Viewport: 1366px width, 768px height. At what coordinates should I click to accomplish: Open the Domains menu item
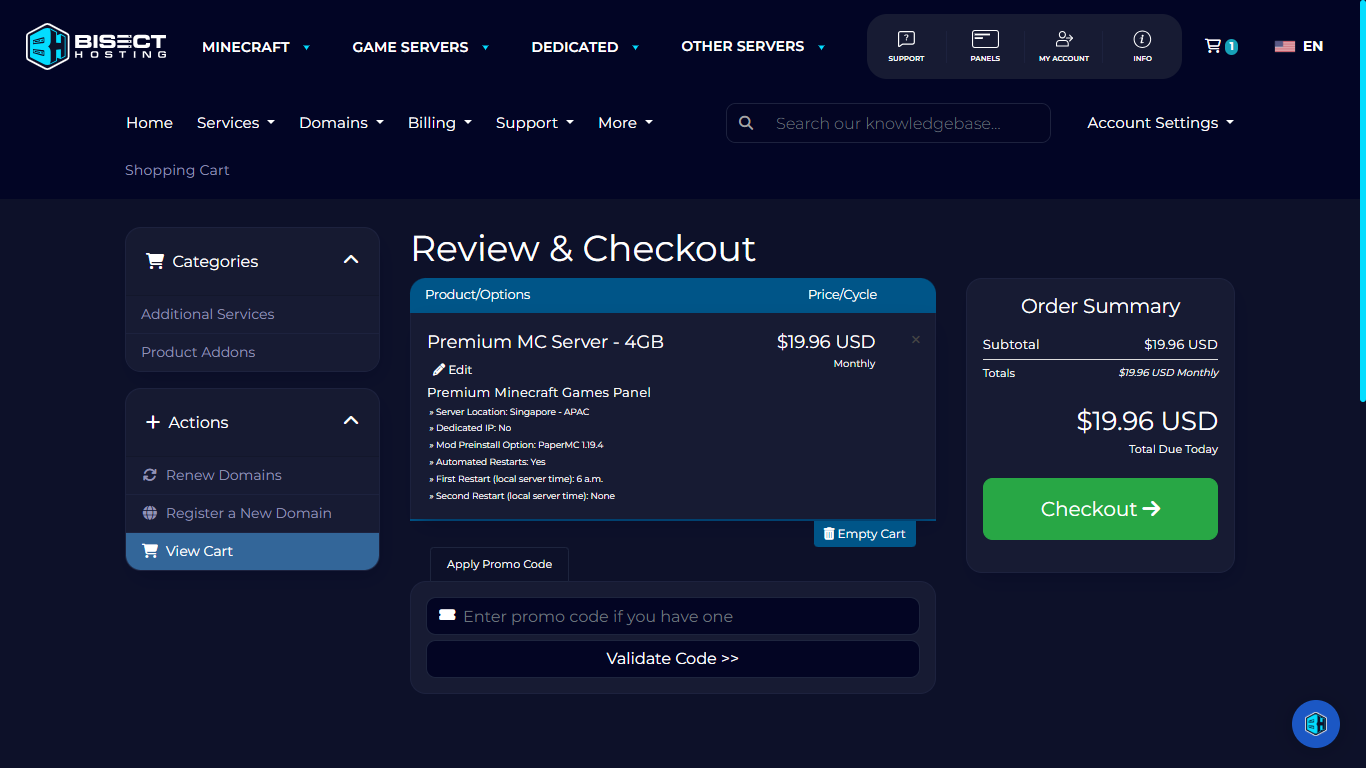tap(340, 122)
